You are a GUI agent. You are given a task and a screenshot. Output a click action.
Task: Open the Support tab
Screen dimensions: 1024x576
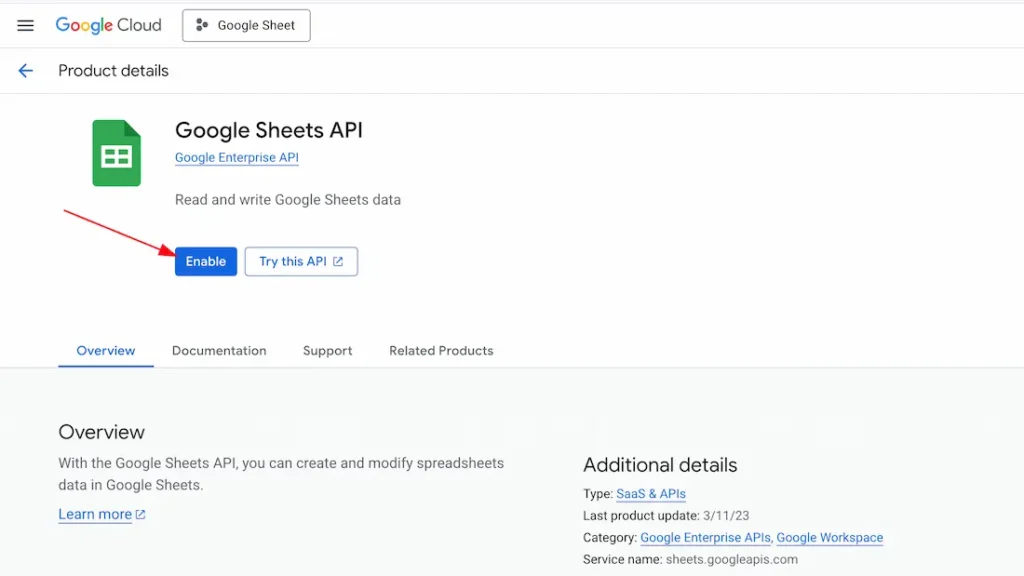click(x=327, y=351)
